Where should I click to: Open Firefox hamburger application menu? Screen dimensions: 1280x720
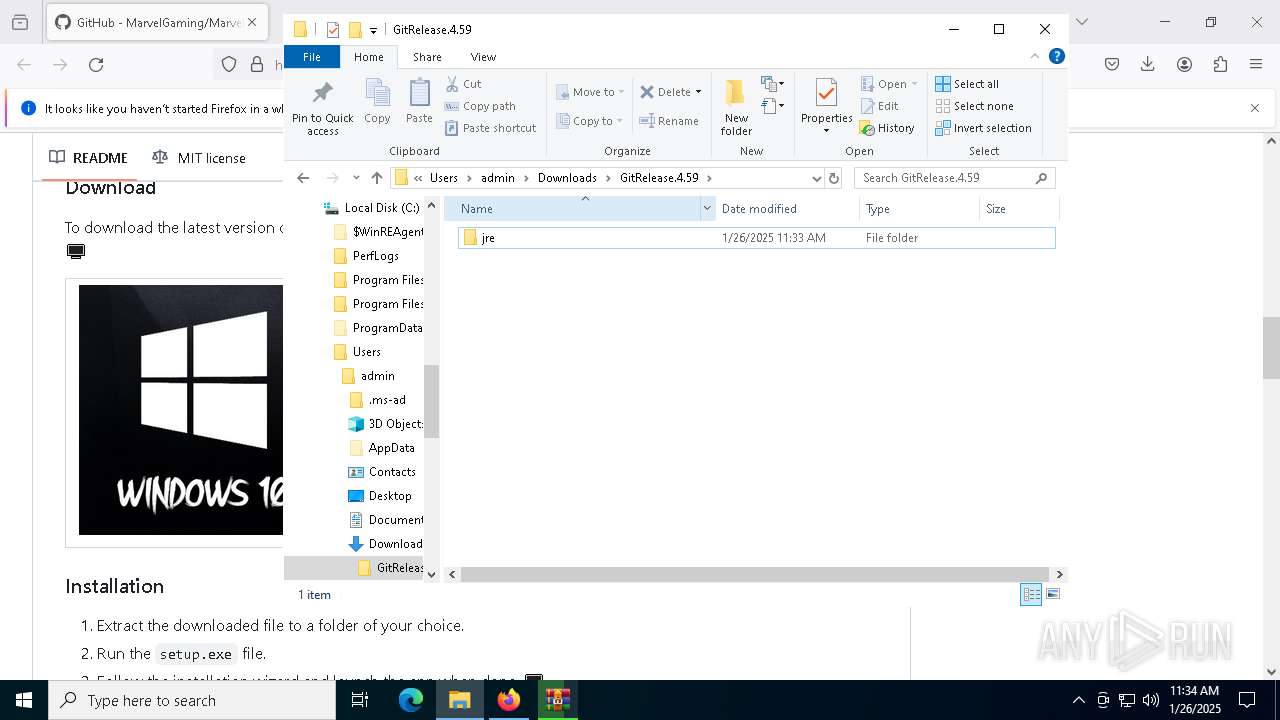(x=1256, y=64)
